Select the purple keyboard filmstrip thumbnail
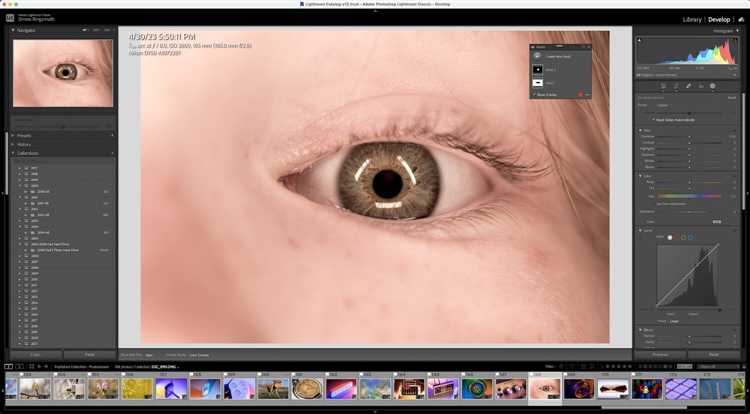The image size is (750, 414). tap(681, 389)
